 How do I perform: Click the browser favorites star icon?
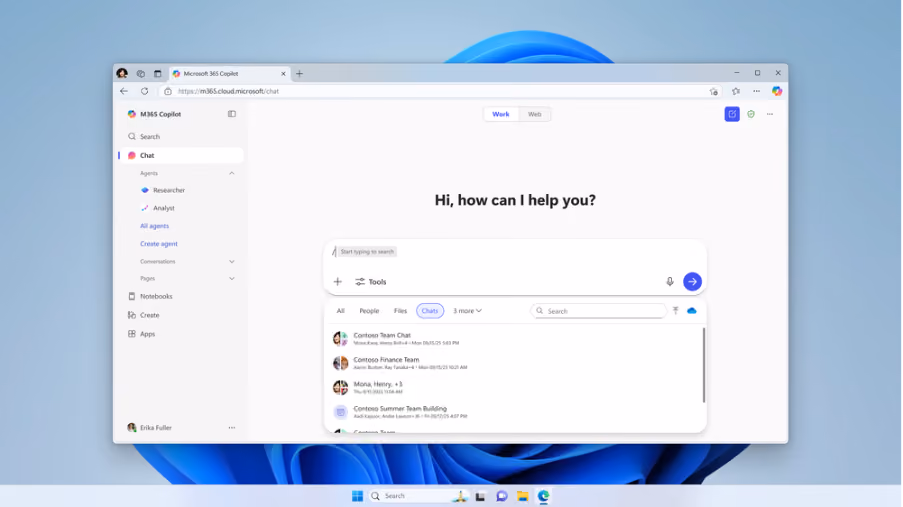(x=735, y=91)
